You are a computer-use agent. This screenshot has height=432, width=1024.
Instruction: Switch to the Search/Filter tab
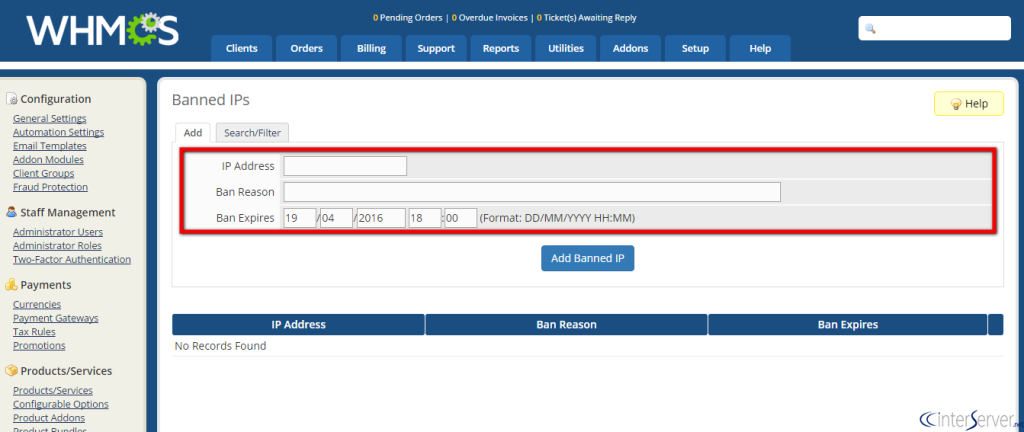point(252,132)
